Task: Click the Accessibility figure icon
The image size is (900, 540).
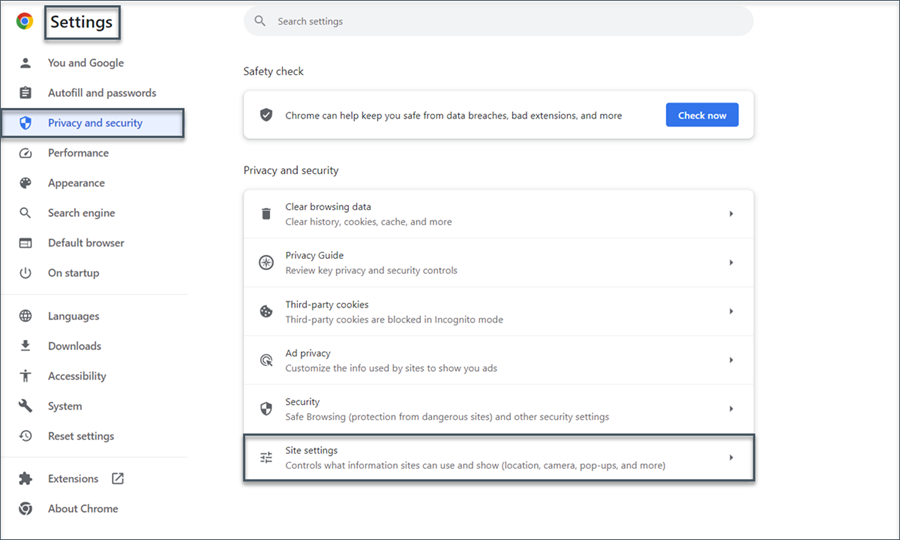Action: point(25,376)
